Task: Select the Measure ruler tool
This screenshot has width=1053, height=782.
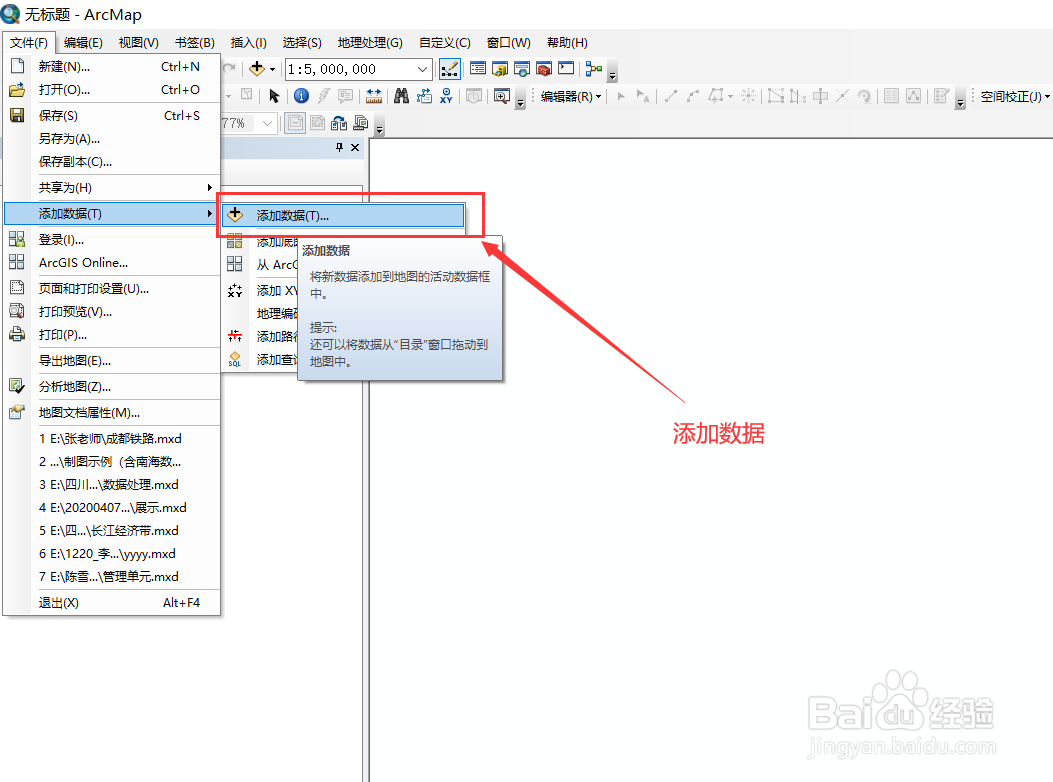Action: pos(374,96)
